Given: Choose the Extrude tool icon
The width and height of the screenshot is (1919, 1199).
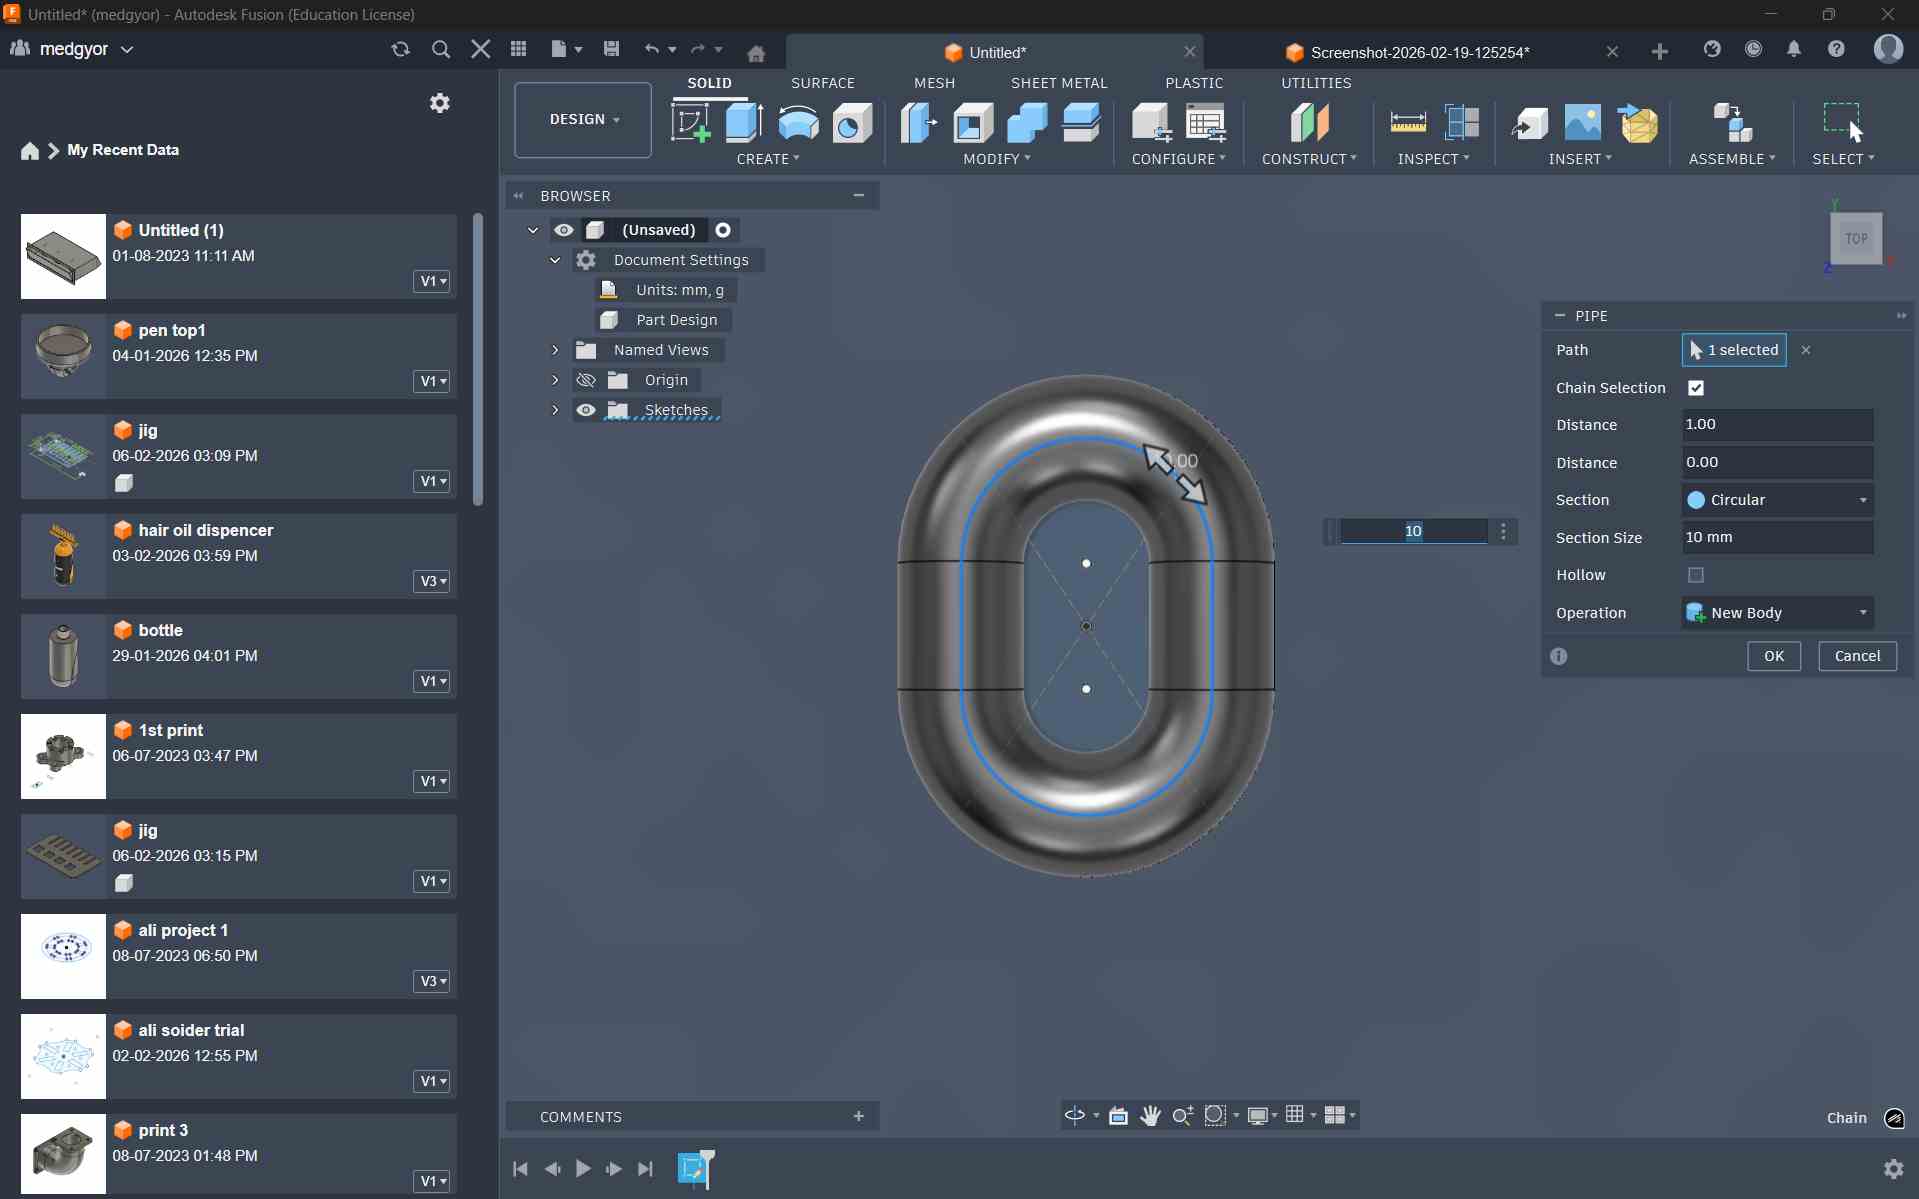Looking at the screenshot, I should [x=744, y=123].
